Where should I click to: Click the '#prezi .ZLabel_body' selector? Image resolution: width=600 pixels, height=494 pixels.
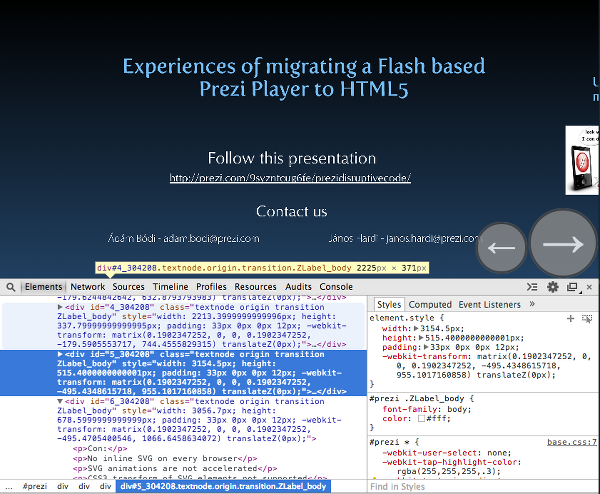point(416,398)
